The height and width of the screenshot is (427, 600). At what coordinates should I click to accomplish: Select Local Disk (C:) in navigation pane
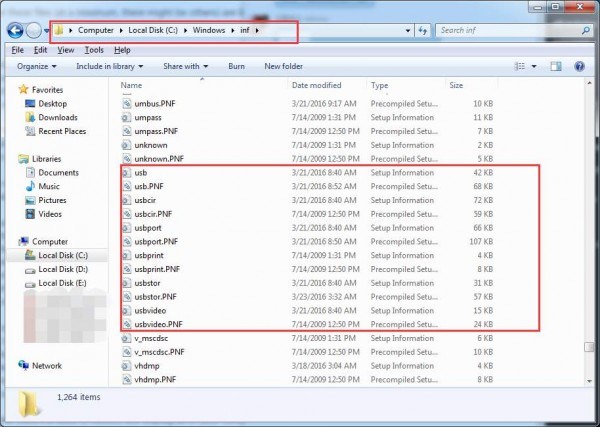[x=63, y=255]
